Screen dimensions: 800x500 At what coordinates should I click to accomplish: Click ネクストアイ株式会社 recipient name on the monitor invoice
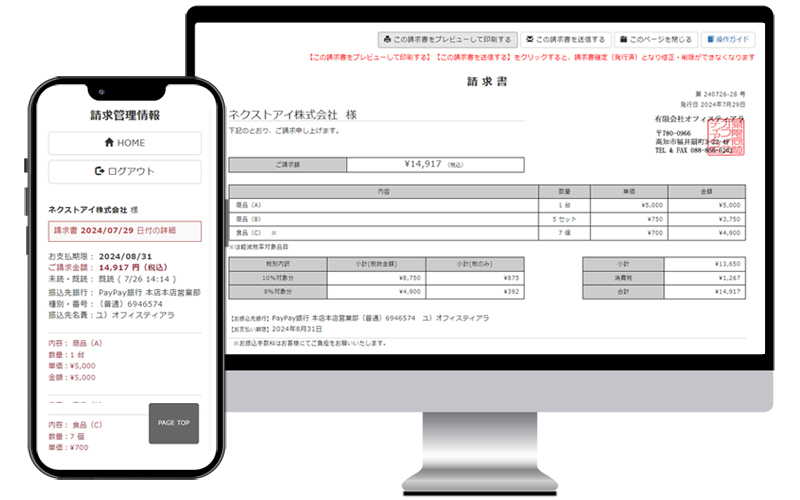point(285,115)
